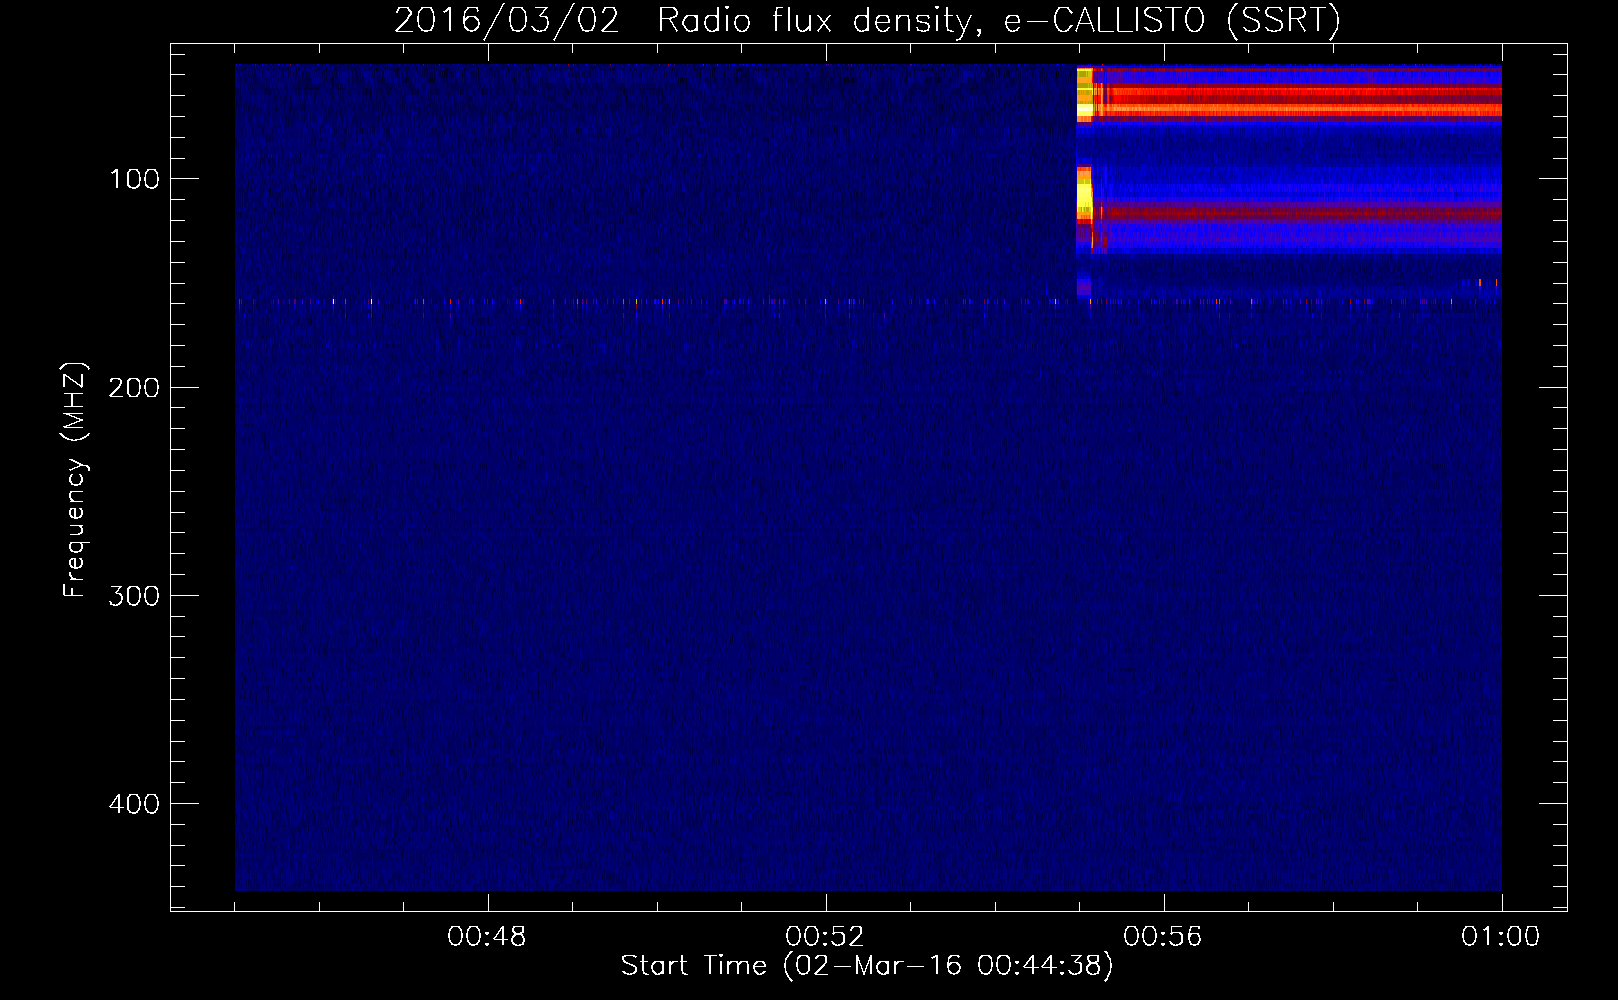Viewport: 1618px width, 1000px height.
Task: Click the '00:56' time tick label
Action: coord(1163,937)
